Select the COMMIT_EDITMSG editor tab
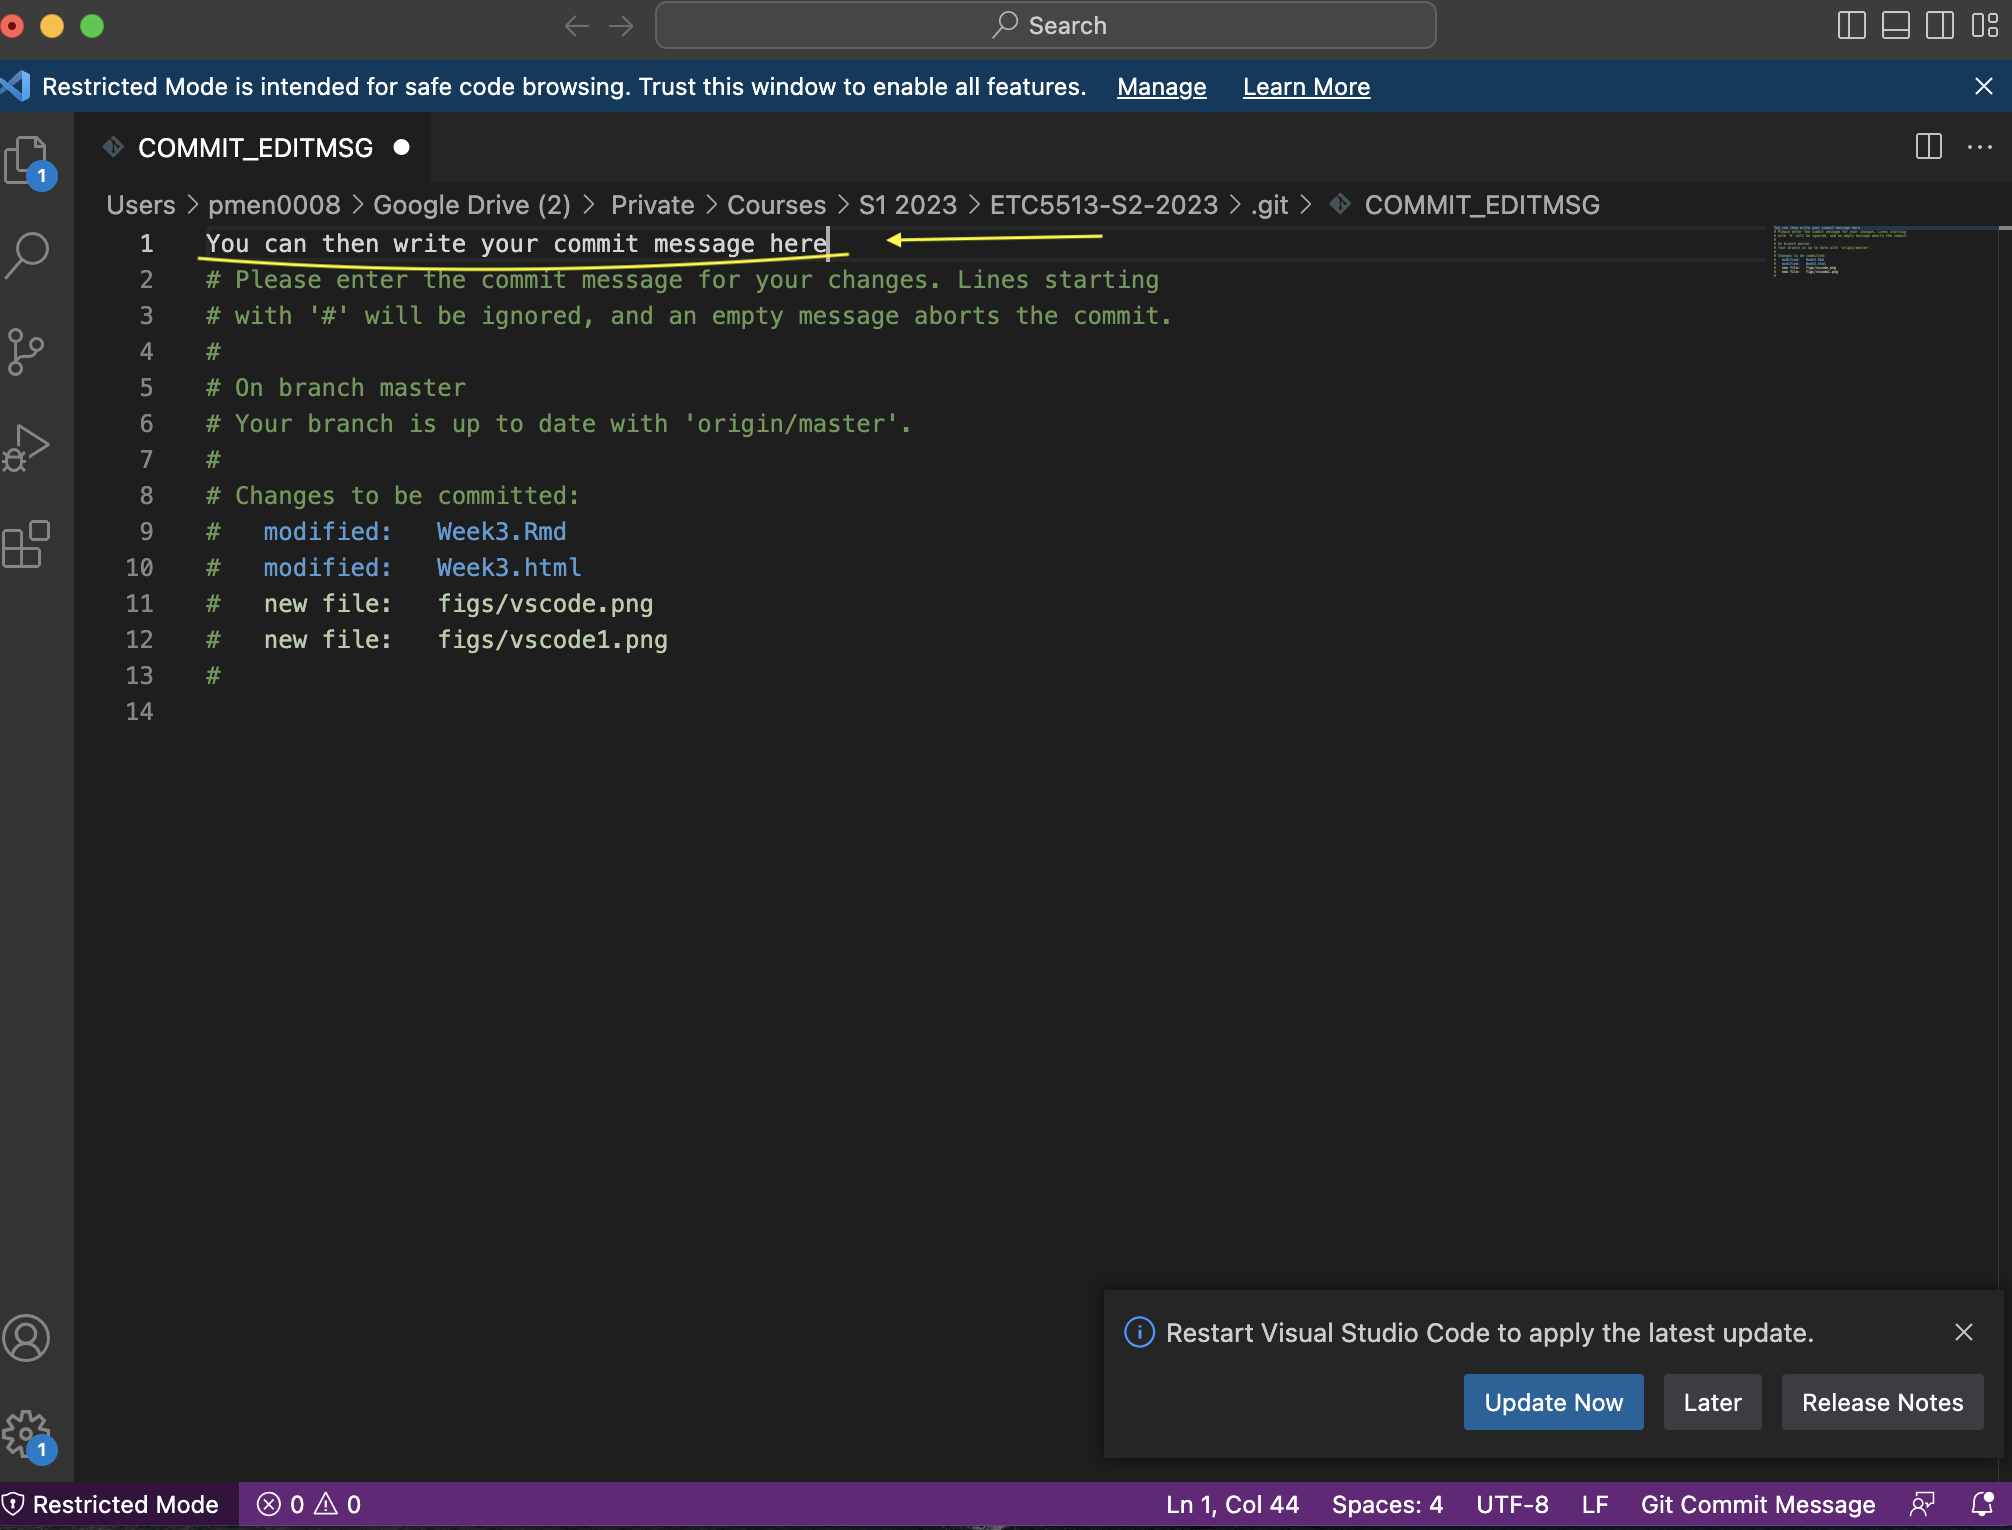Image resolution: width=2012 pixels, height=1530 pixels. pos(255,148)
